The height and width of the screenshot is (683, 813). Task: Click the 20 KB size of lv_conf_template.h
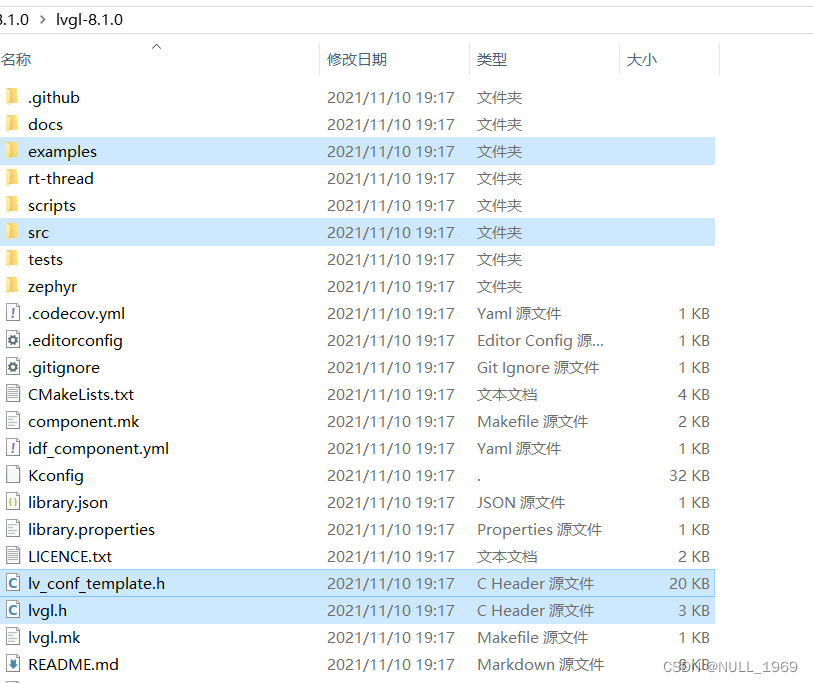pos(689,583)
